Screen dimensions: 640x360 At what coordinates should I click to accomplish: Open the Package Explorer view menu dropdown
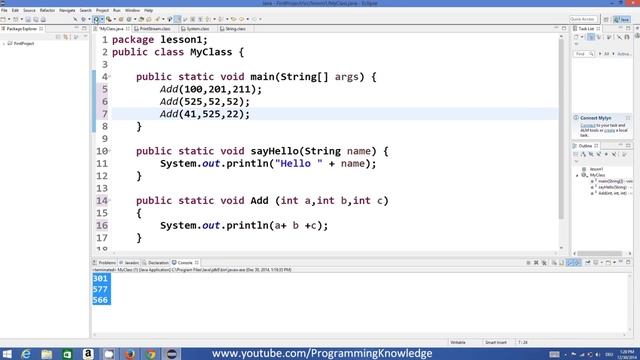point(85,37)
